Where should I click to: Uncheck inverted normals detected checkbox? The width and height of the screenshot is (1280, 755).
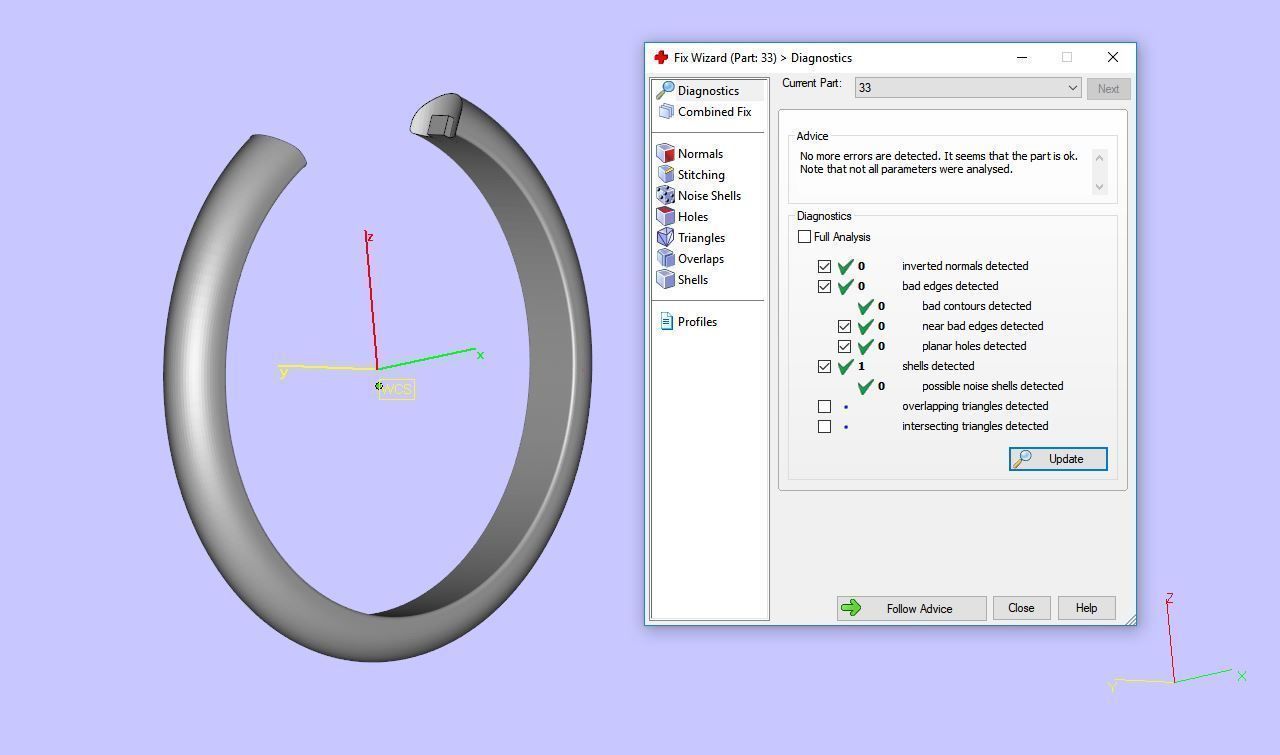click(824, 266)
